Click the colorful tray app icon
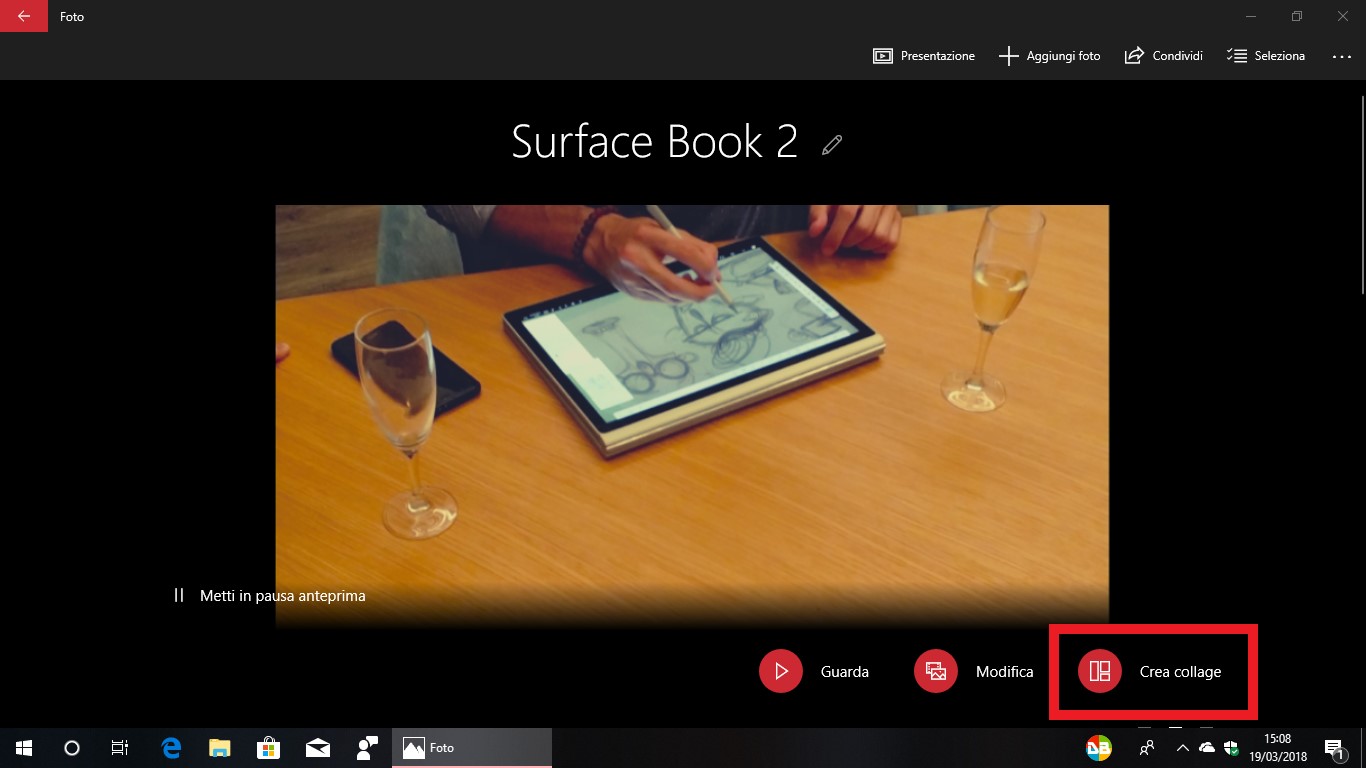The image size is (1366, 768). pos(1099,748)
